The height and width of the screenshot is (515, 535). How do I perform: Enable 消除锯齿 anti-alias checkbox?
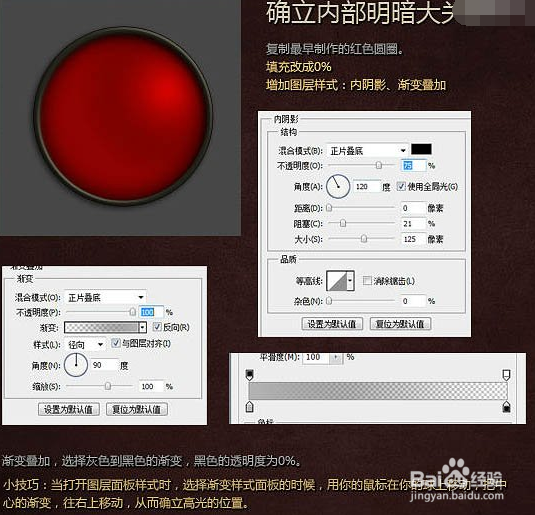tap(367, 281)
